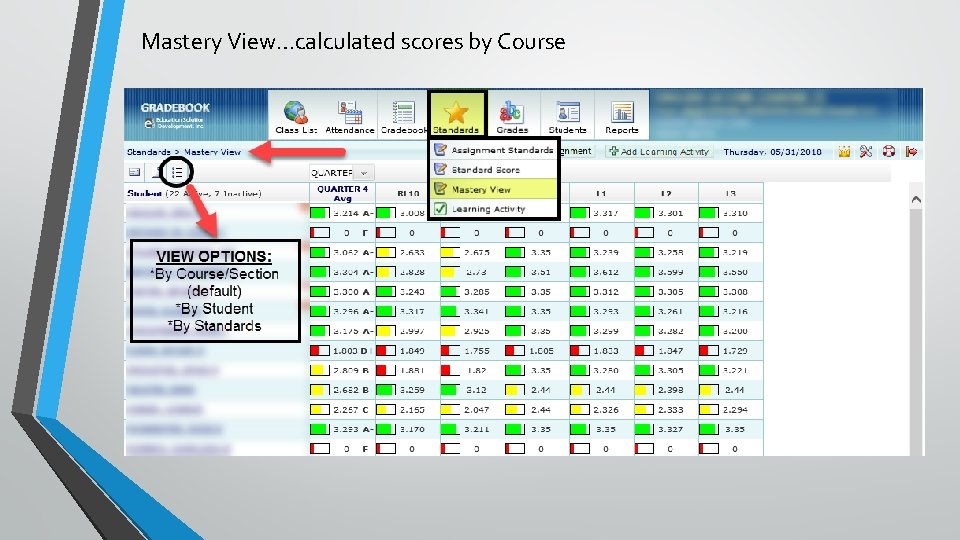Click the 3.300 A average cell
The image size is (960, 540).
342,291
